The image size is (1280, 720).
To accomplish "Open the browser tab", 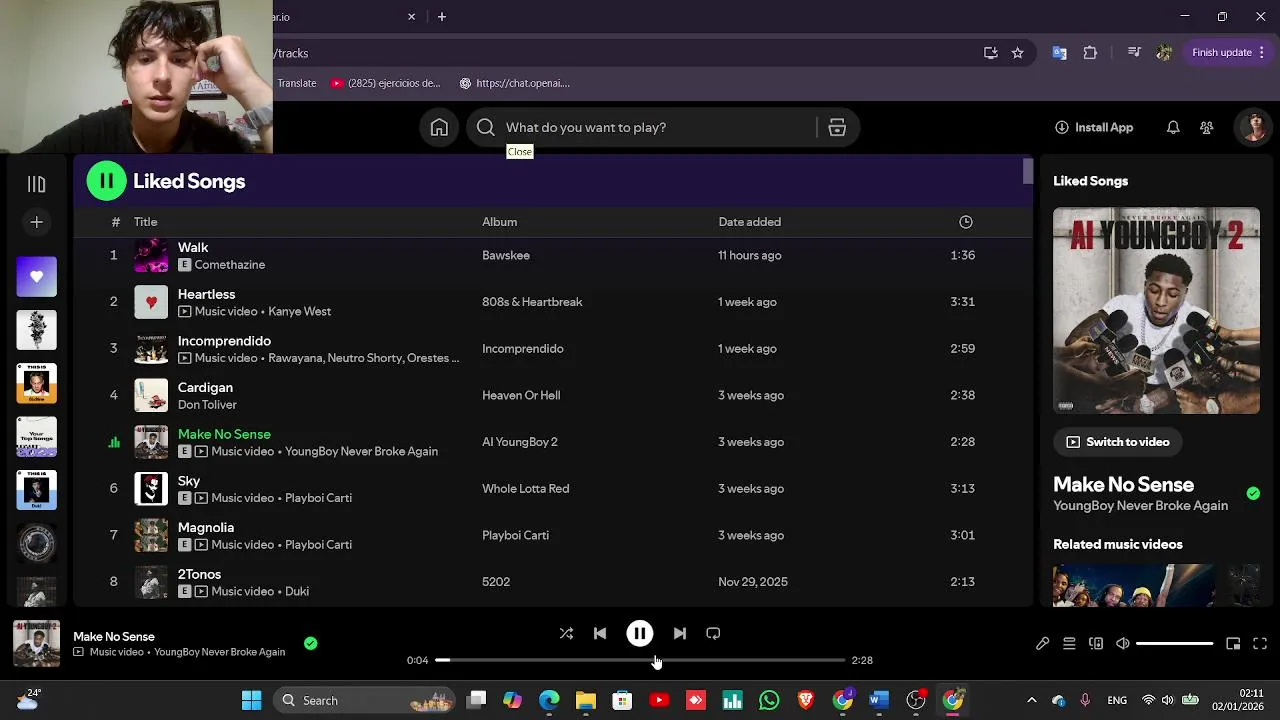I will (x=346, y=17).
